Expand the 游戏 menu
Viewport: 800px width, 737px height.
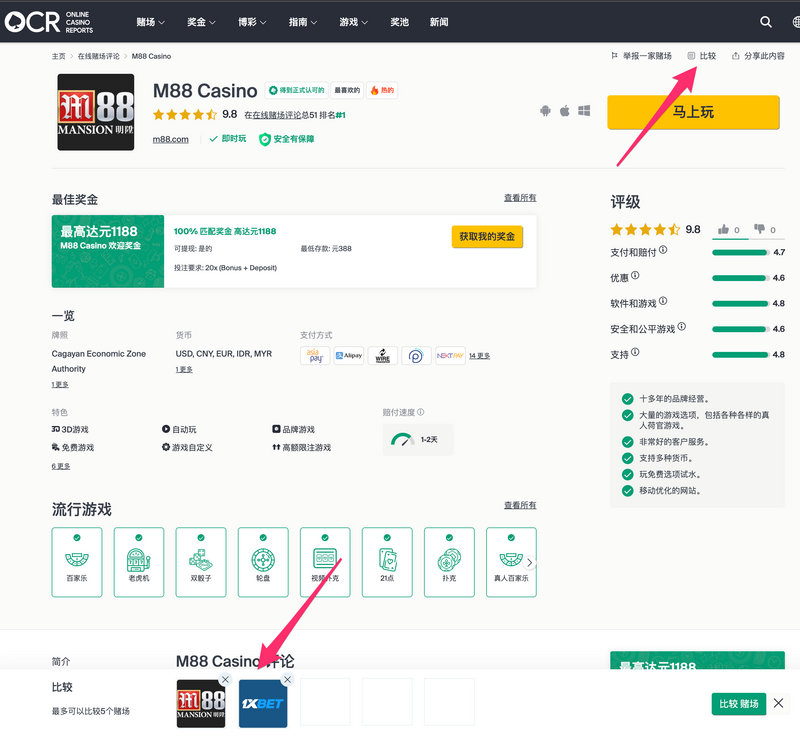(354, 22)
